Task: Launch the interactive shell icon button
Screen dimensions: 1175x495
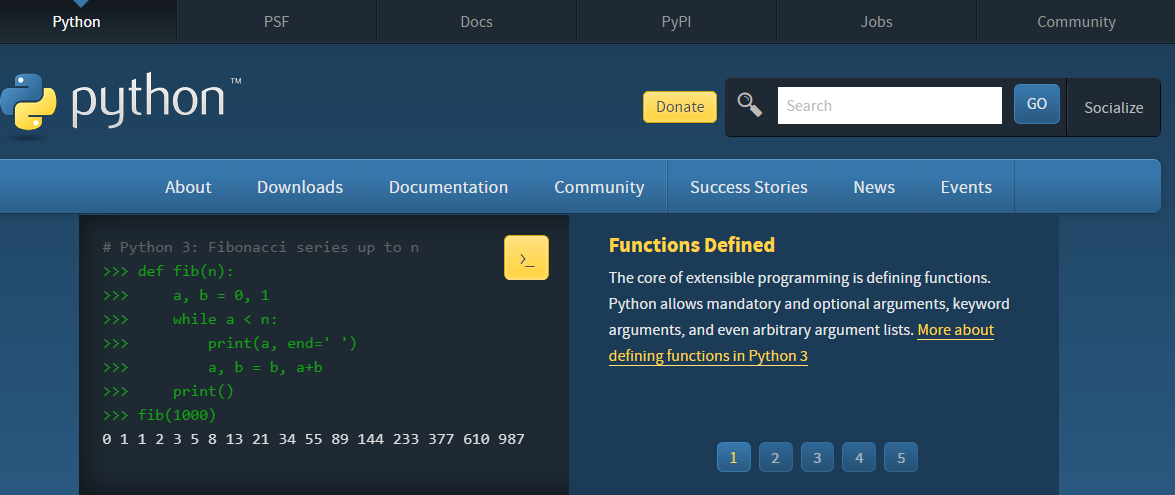Action: coord(526,258)
